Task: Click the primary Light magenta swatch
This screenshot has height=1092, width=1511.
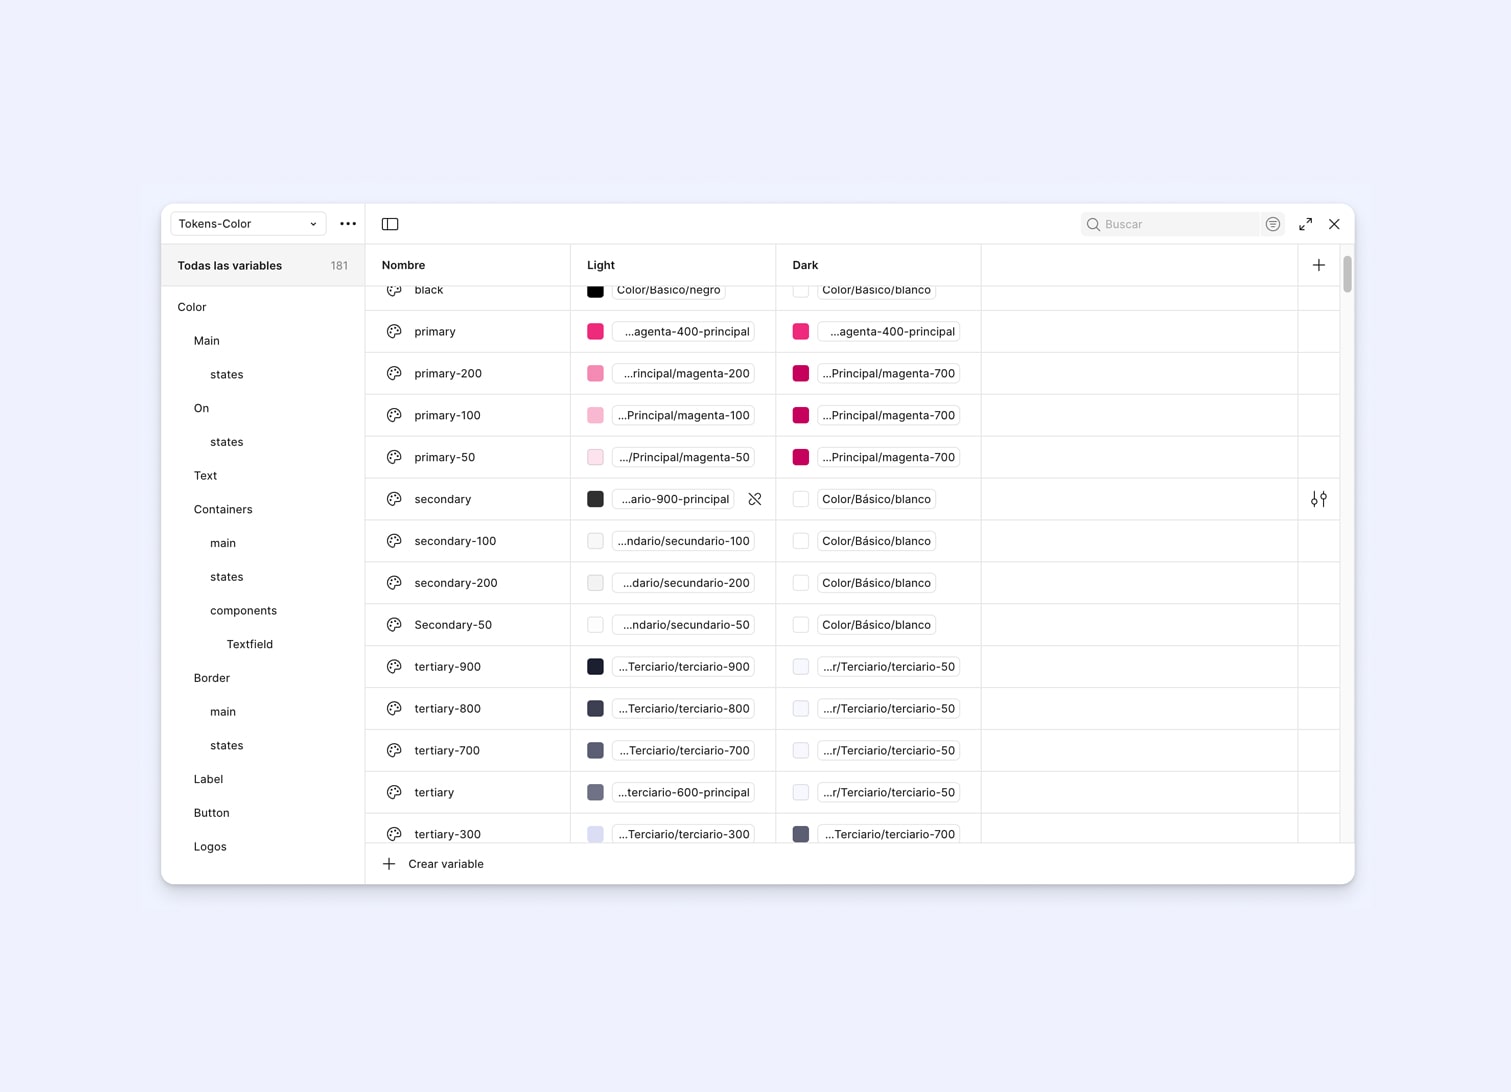Action: point(595,332)
